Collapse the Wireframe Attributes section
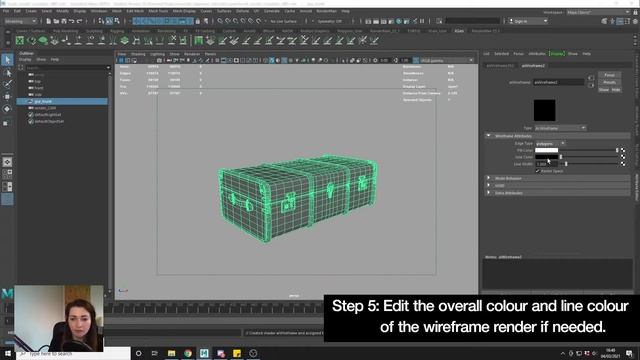This screenshot has width=640, height=360. click(x=489, y=136)
